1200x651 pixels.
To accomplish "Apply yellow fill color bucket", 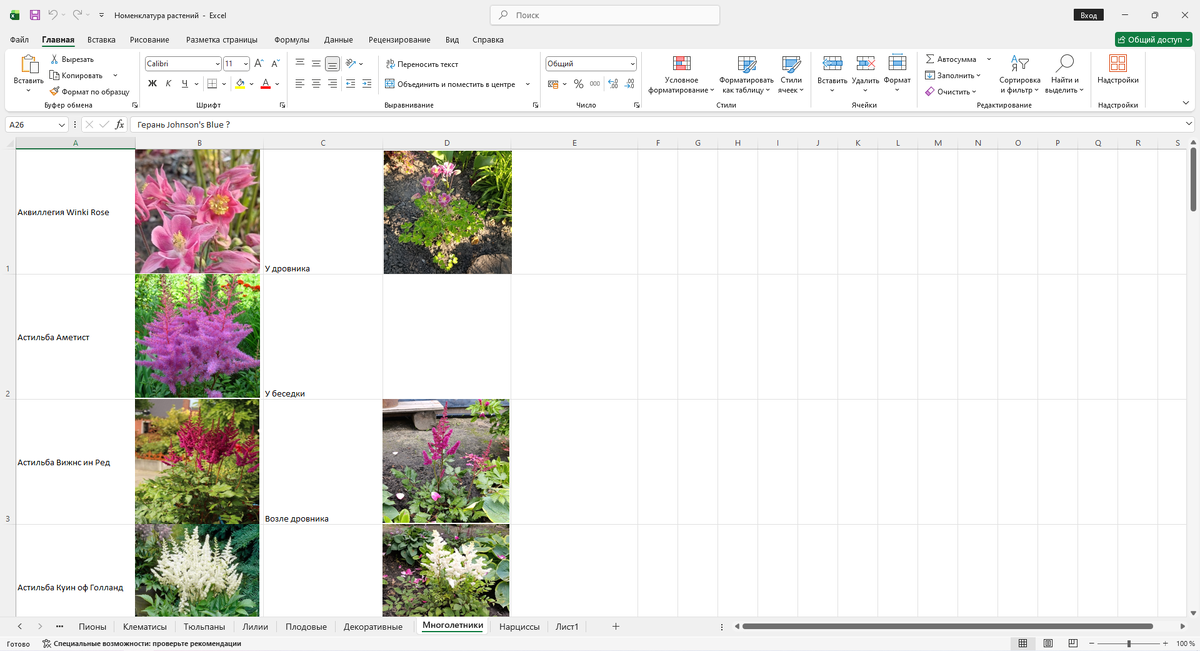I will (241, 84).
